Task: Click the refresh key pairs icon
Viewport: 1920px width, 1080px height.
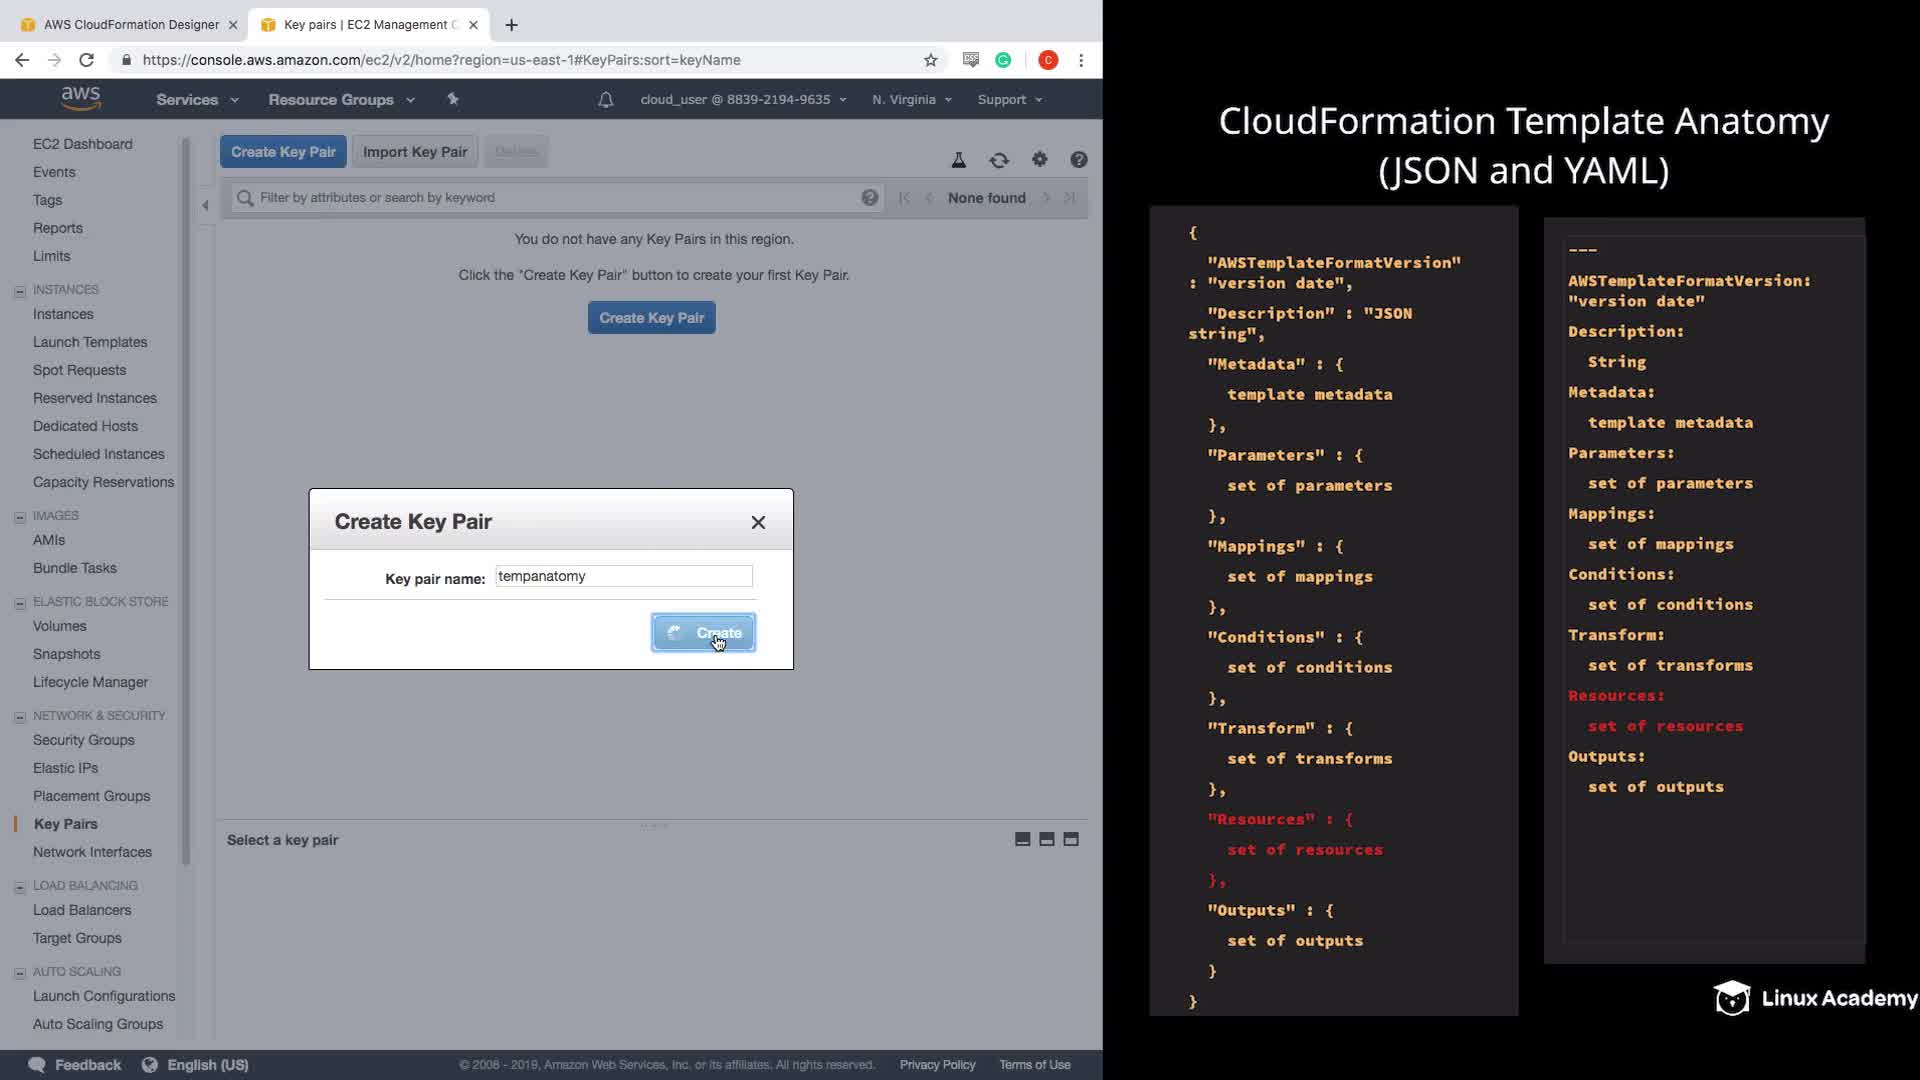Action: [x=999, y=160]
